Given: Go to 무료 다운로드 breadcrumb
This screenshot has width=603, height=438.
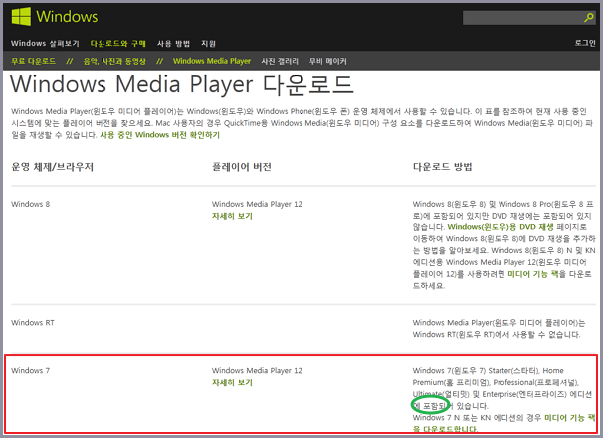Looking at the screenshot, I should click(33, 61).
